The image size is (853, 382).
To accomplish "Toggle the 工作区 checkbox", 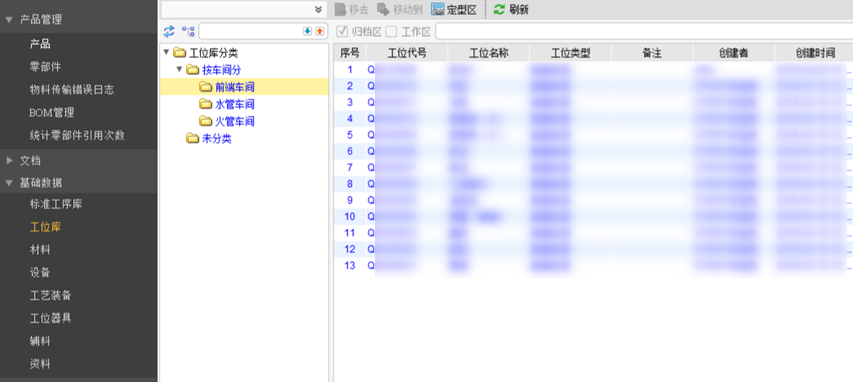I will 391,32.
